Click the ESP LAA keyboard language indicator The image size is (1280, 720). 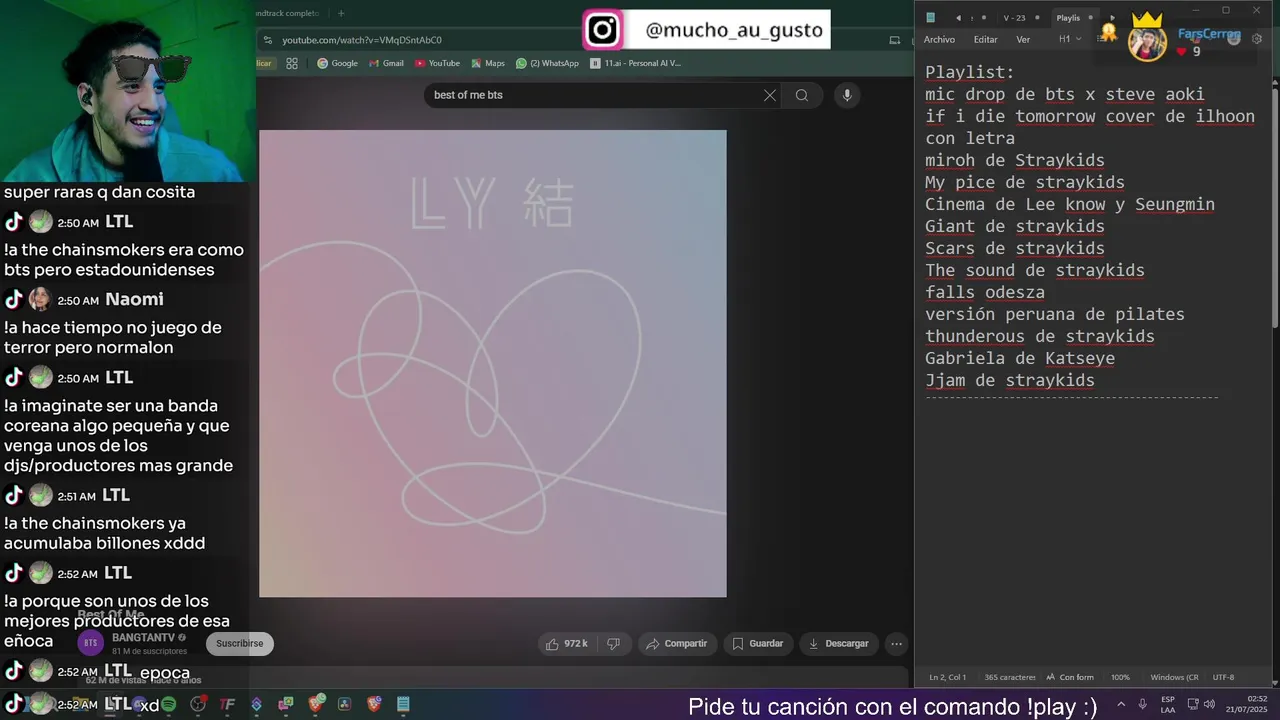pos(1168,704)
